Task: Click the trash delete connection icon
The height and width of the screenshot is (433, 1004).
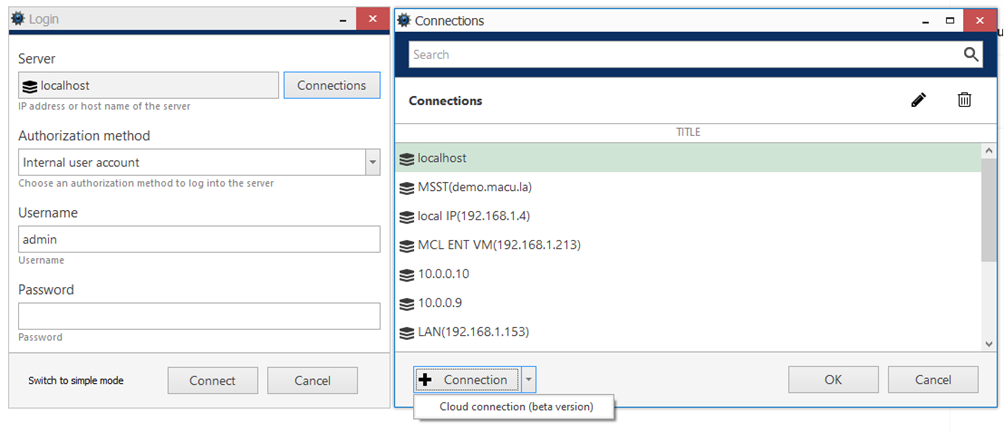Action: pyautogui.click(x=964, y=100)
